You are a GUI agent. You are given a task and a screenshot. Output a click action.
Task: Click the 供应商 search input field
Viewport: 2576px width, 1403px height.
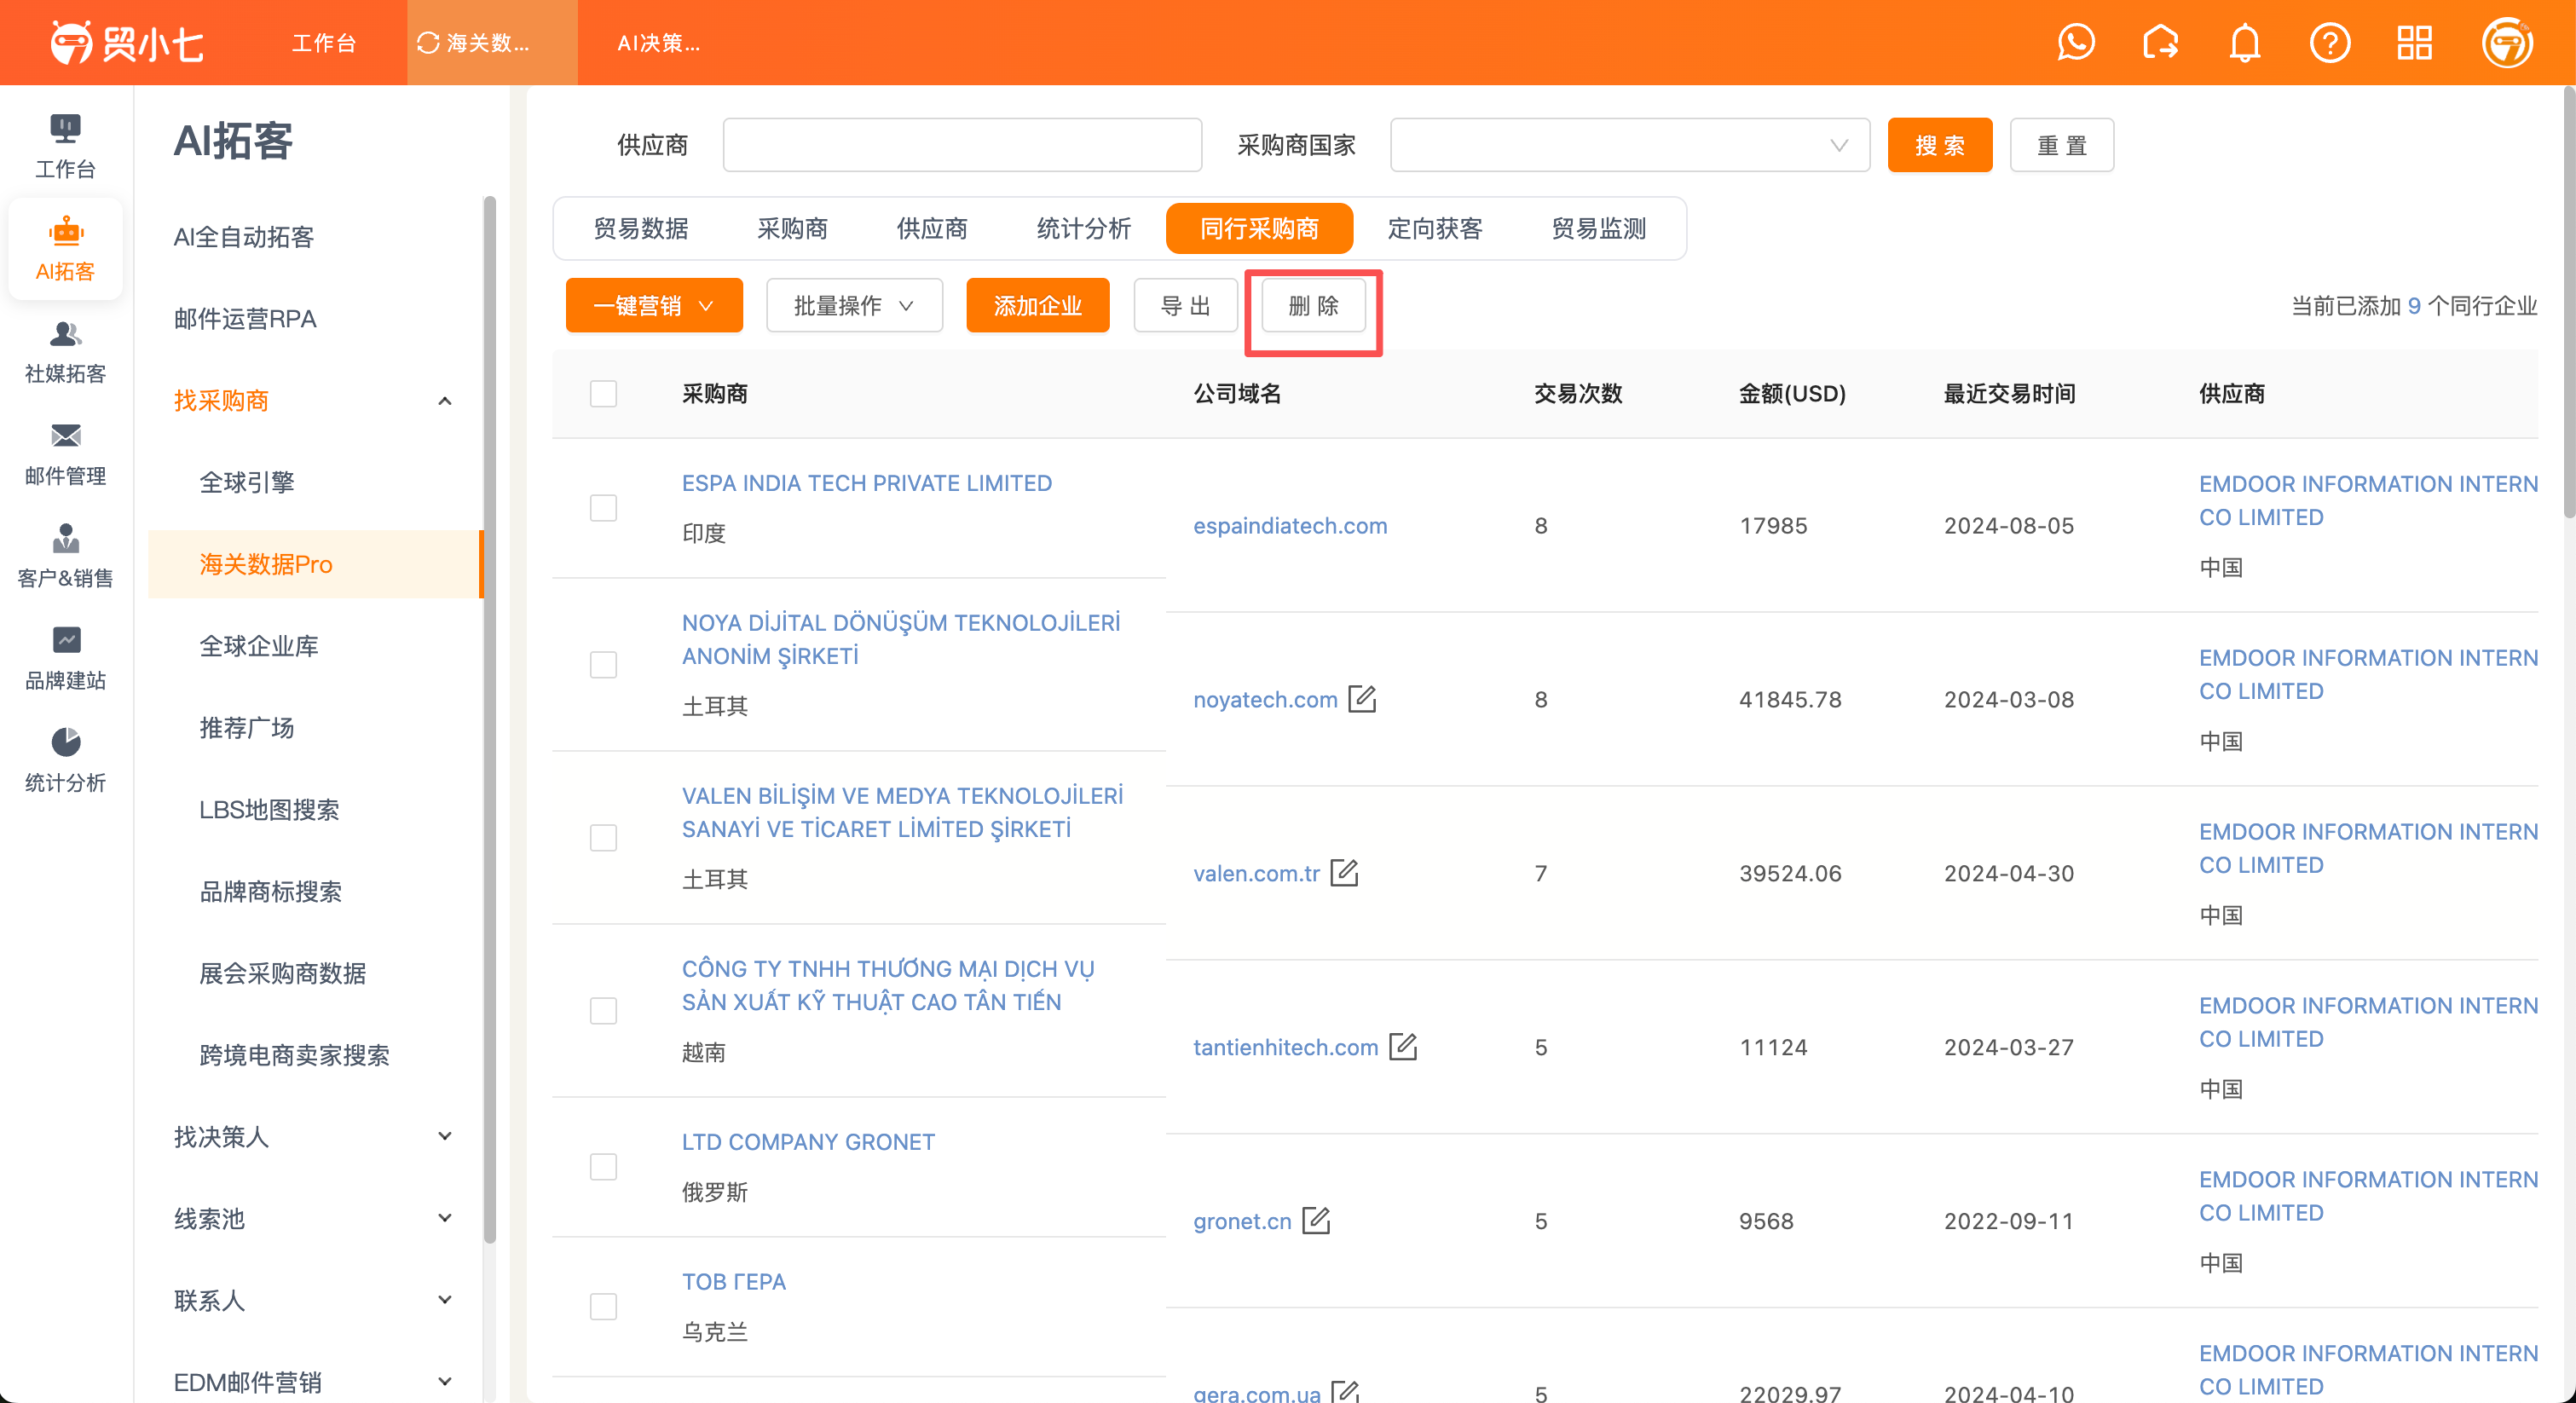pos(962,145)
